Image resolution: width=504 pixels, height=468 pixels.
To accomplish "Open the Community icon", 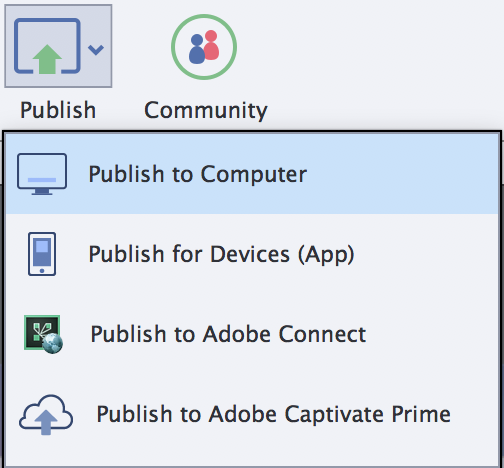I will point(204,47).
